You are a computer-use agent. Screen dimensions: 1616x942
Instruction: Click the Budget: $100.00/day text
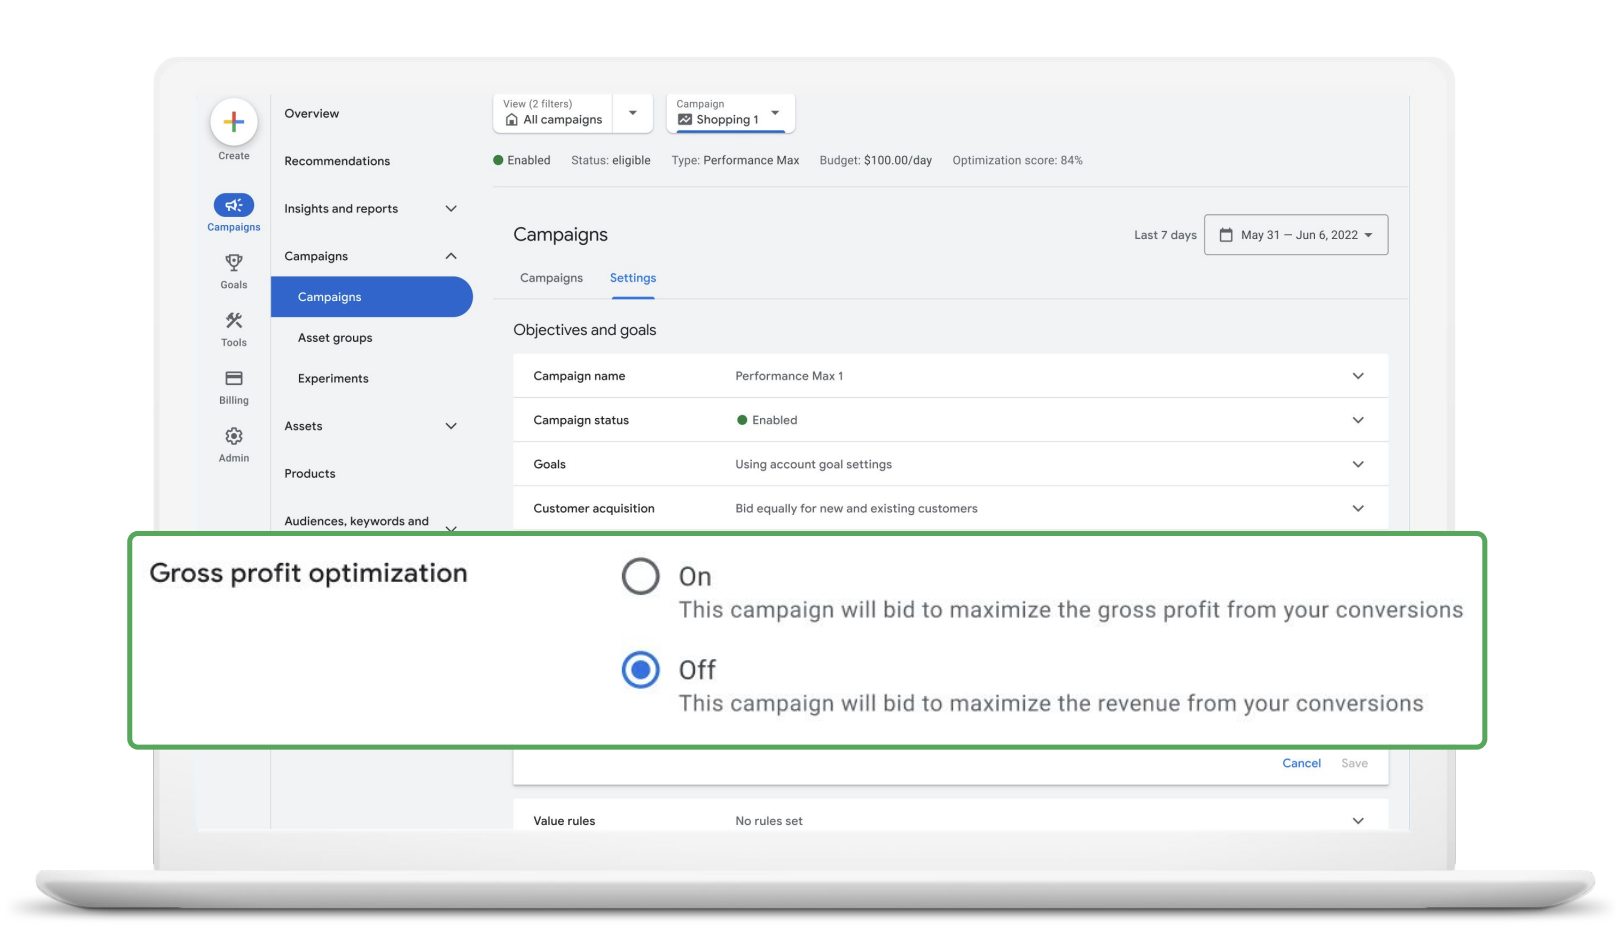point(875,160)
